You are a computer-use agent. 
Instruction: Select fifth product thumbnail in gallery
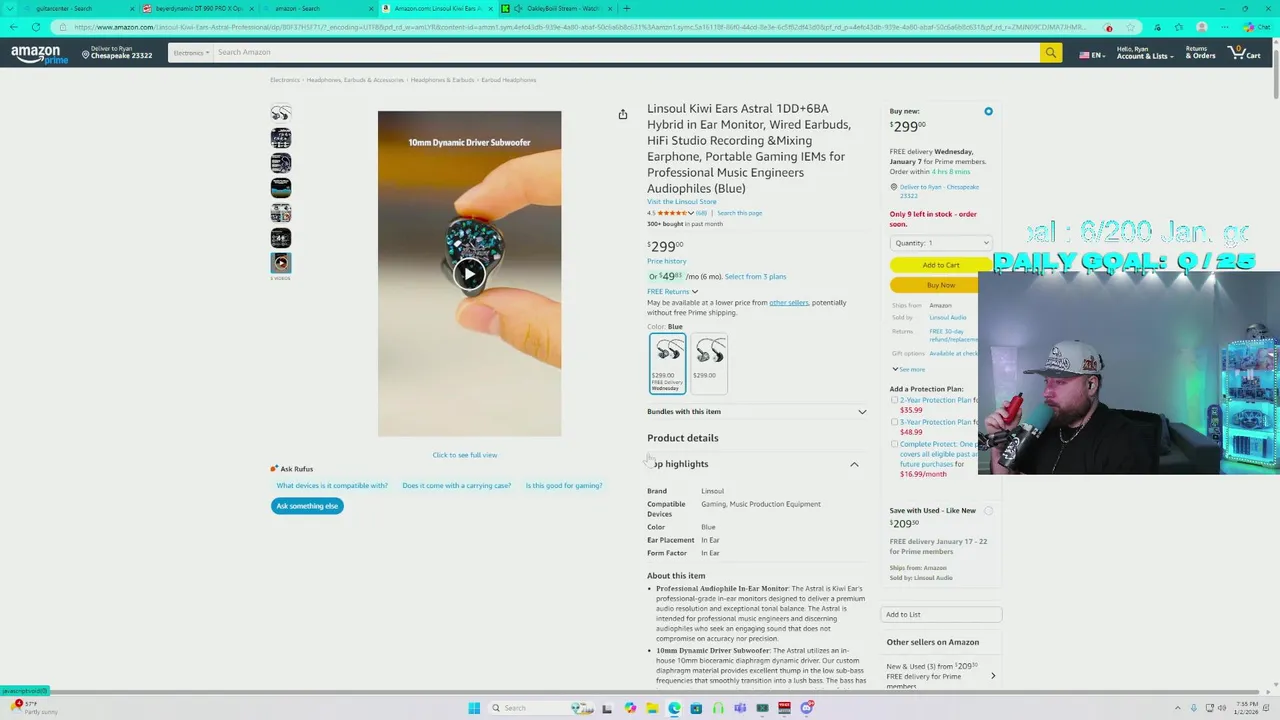click(x=281, y=213)
